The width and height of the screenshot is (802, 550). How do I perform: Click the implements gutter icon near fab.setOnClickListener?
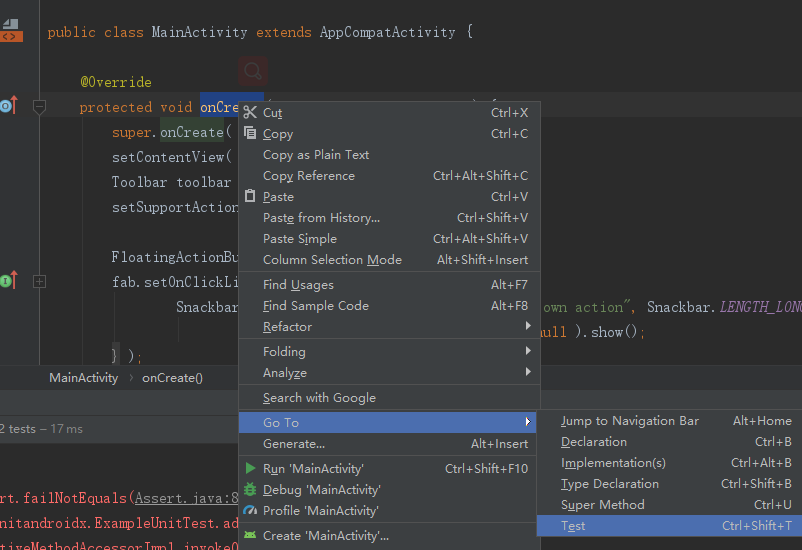(x=7, y=282)
